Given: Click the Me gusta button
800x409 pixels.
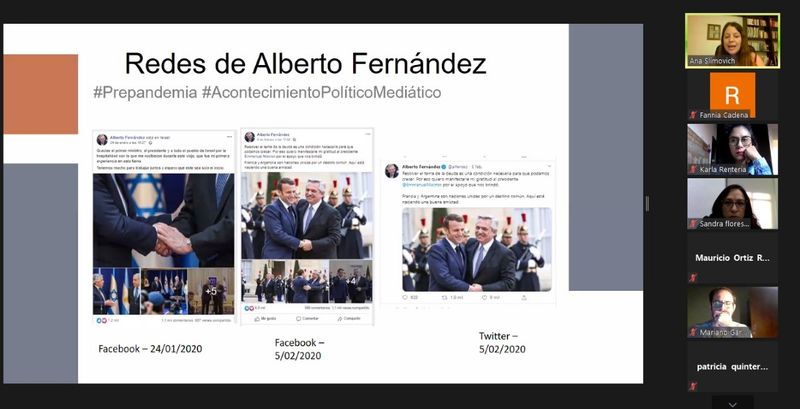Looking at the screenshot, I should 265,318.
